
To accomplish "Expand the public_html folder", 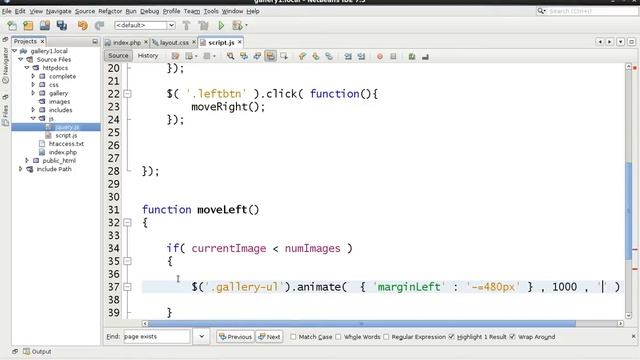I will coord(27,160).
